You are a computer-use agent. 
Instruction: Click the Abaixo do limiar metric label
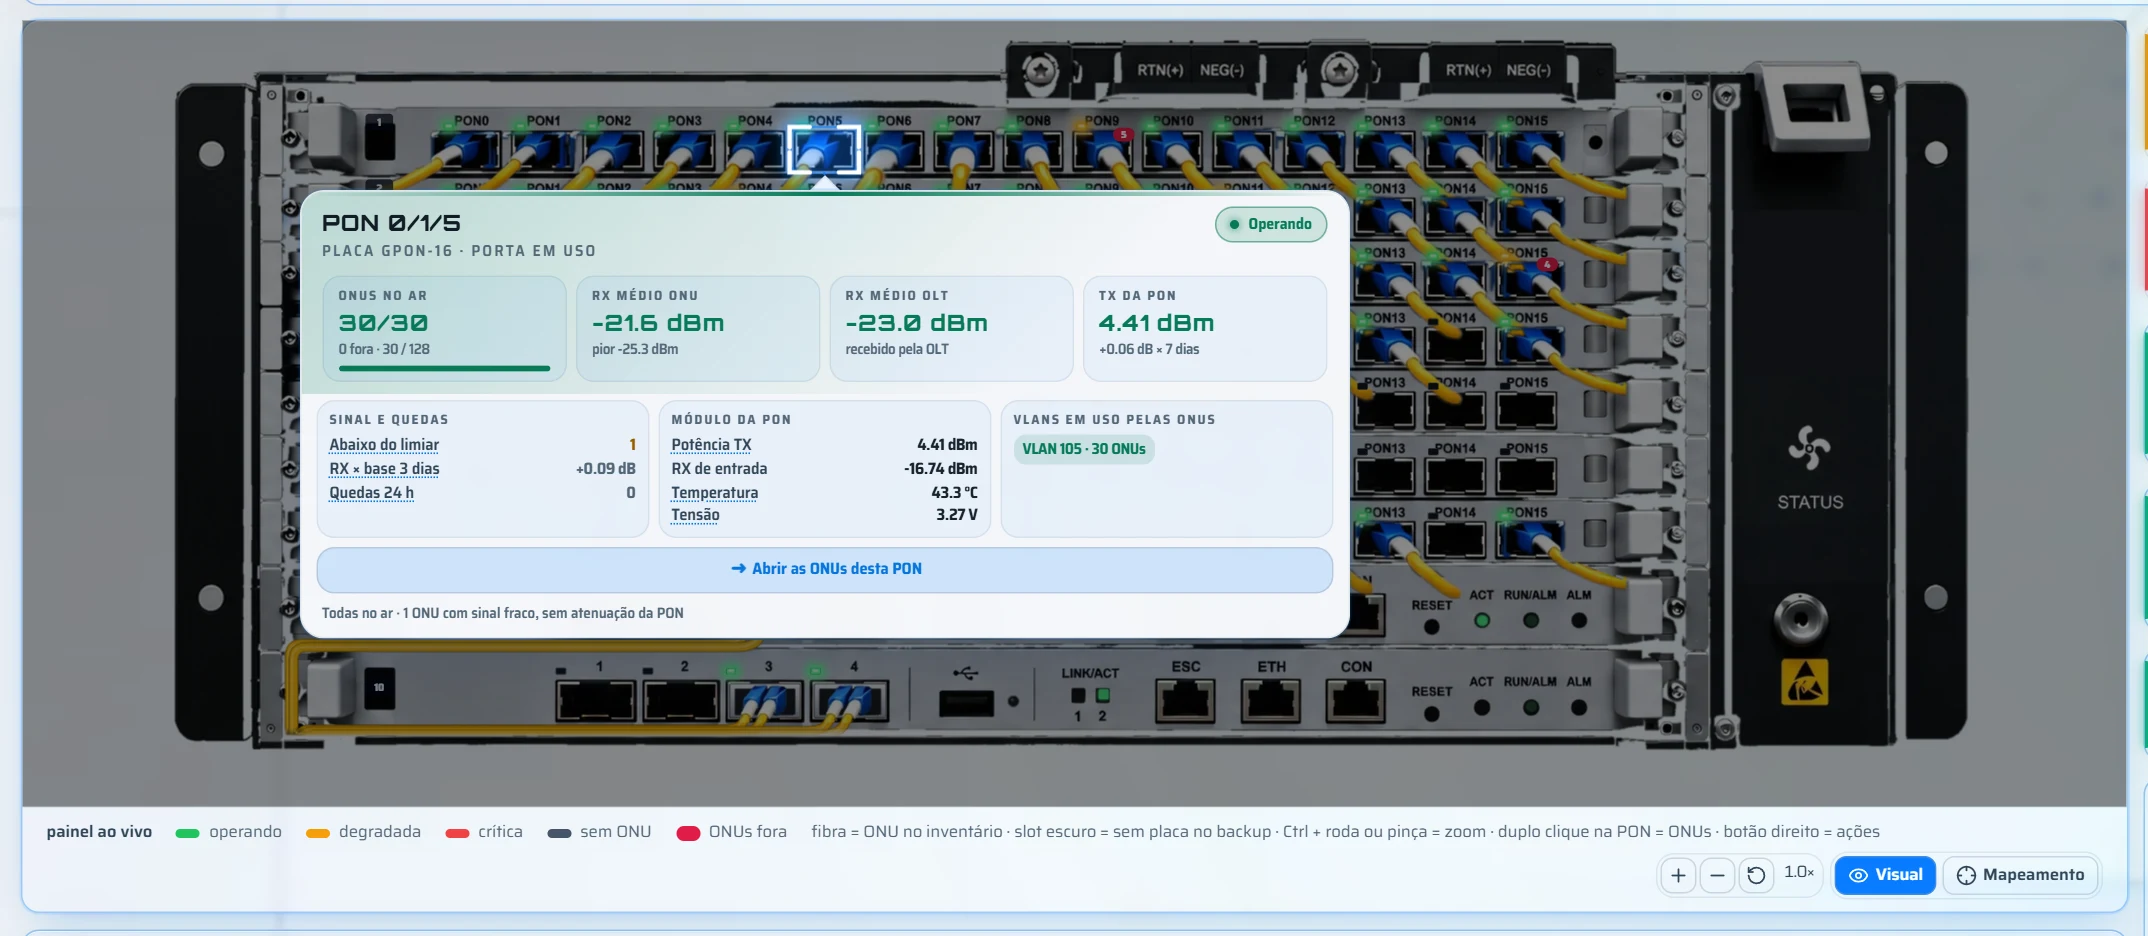384,445
